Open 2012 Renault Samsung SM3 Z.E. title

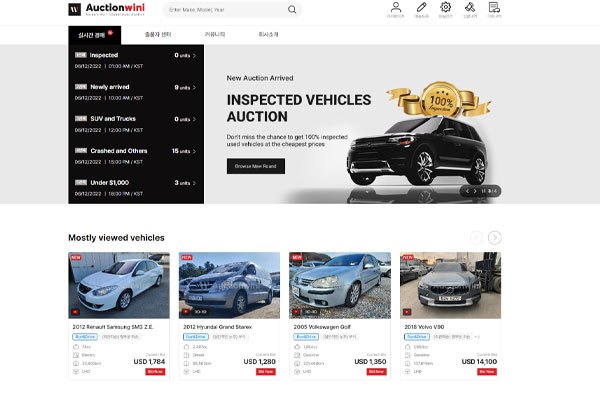tap(113, 327)
